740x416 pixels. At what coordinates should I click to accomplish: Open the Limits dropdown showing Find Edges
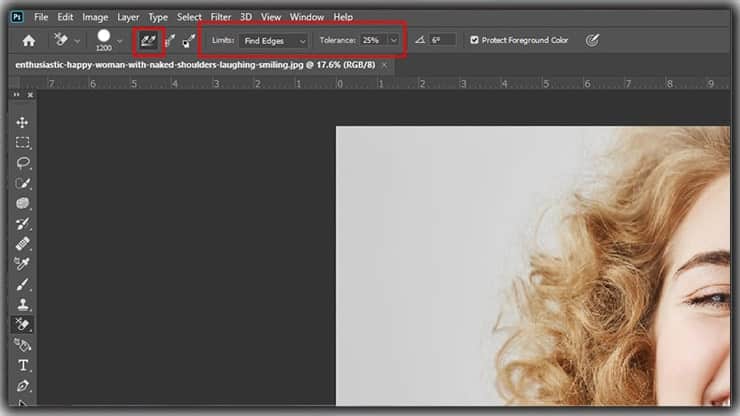272,40
